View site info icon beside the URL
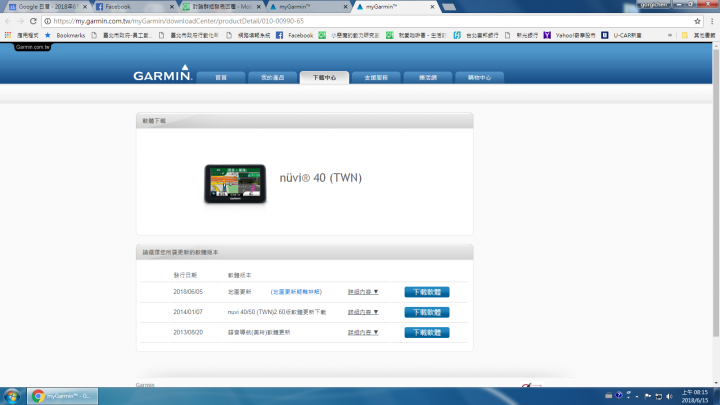The height and width of the screenshot is (405, 720). 47,21
